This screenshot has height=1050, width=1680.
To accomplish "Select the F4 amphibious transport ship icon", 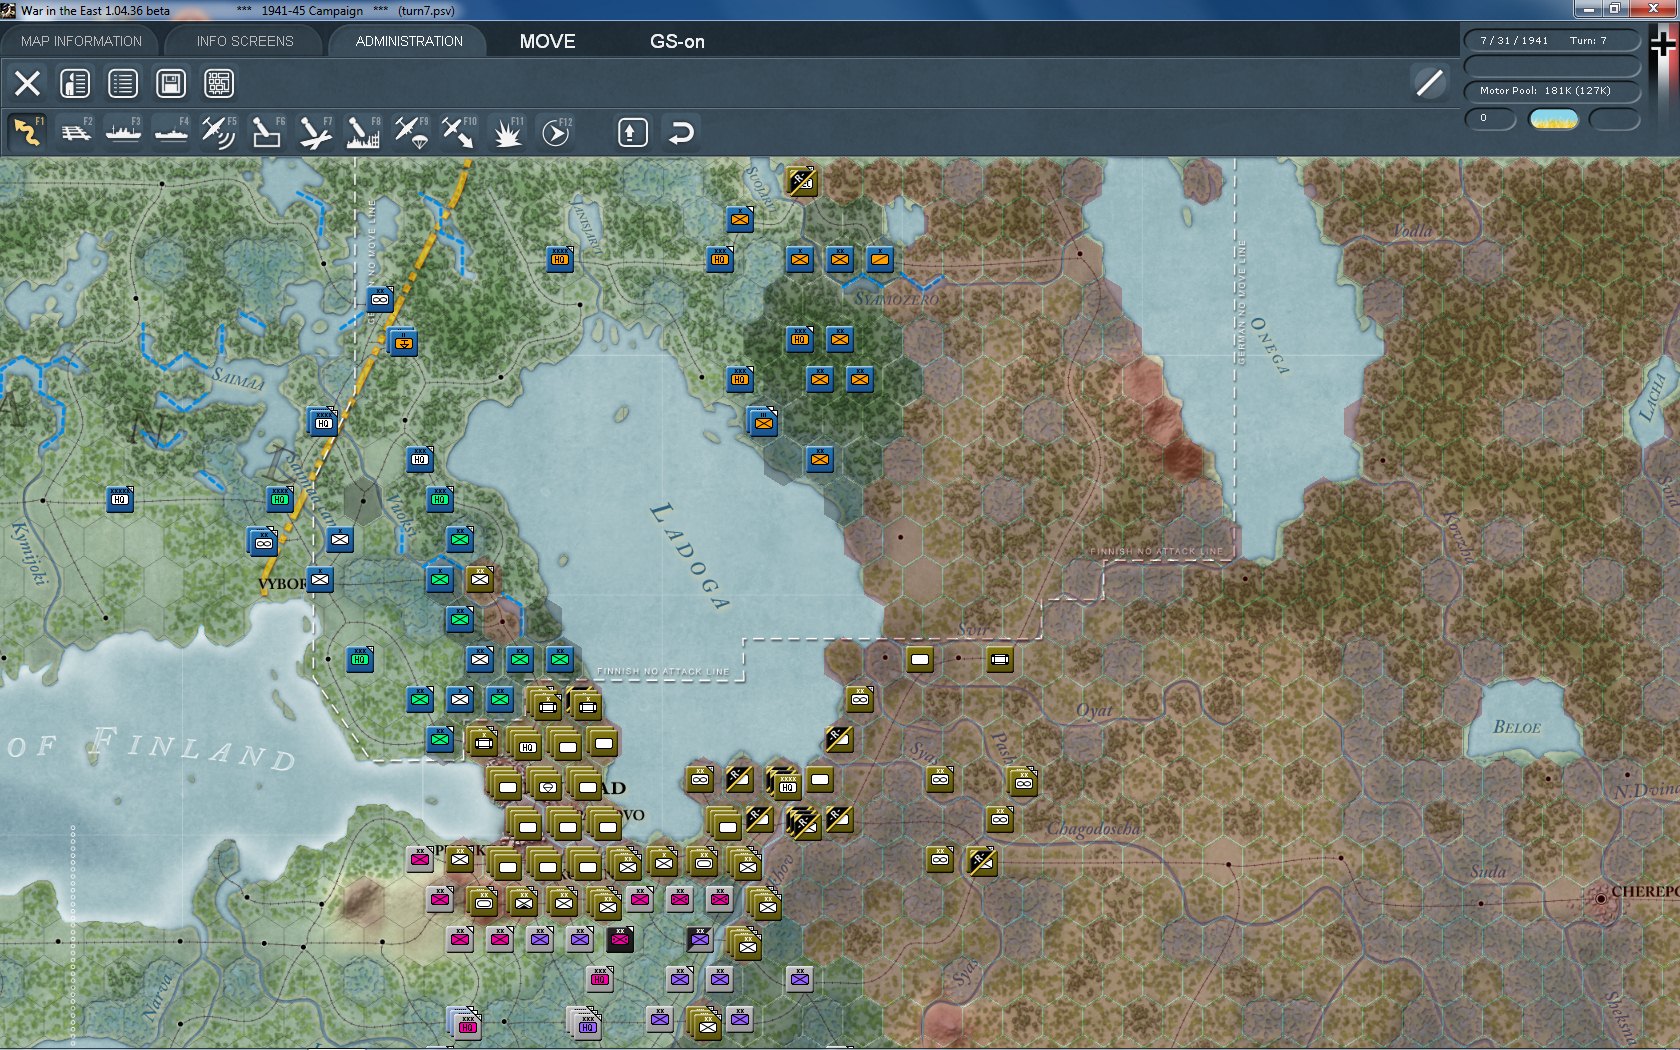I will tap(171, 132).
